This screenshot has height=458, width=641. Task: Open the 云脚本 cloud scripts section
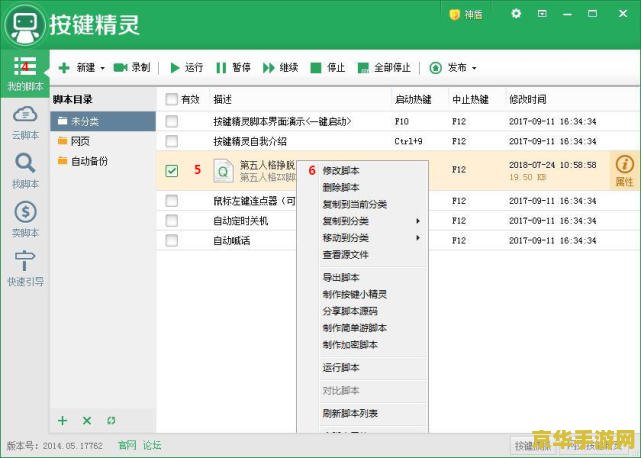[x=25, y=123]
